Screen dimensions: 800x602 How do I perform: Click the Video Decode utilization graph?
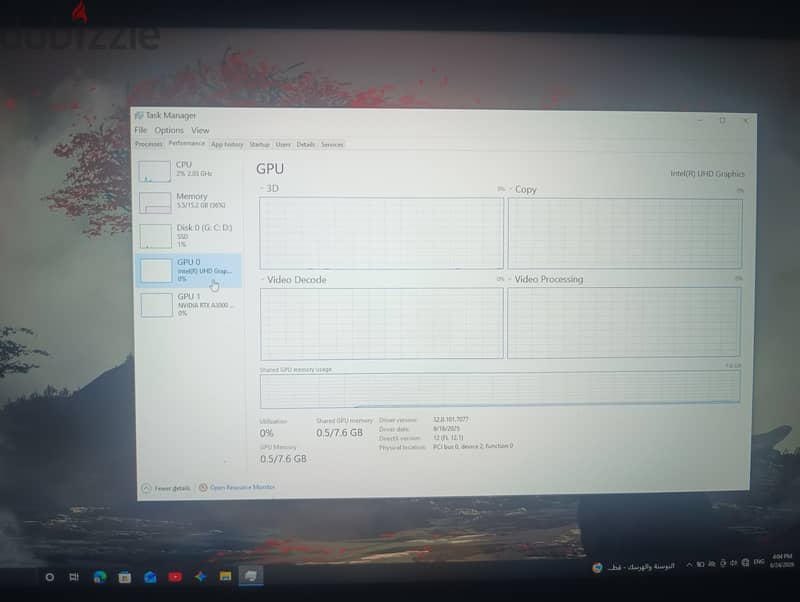click(x=382, y=323)
